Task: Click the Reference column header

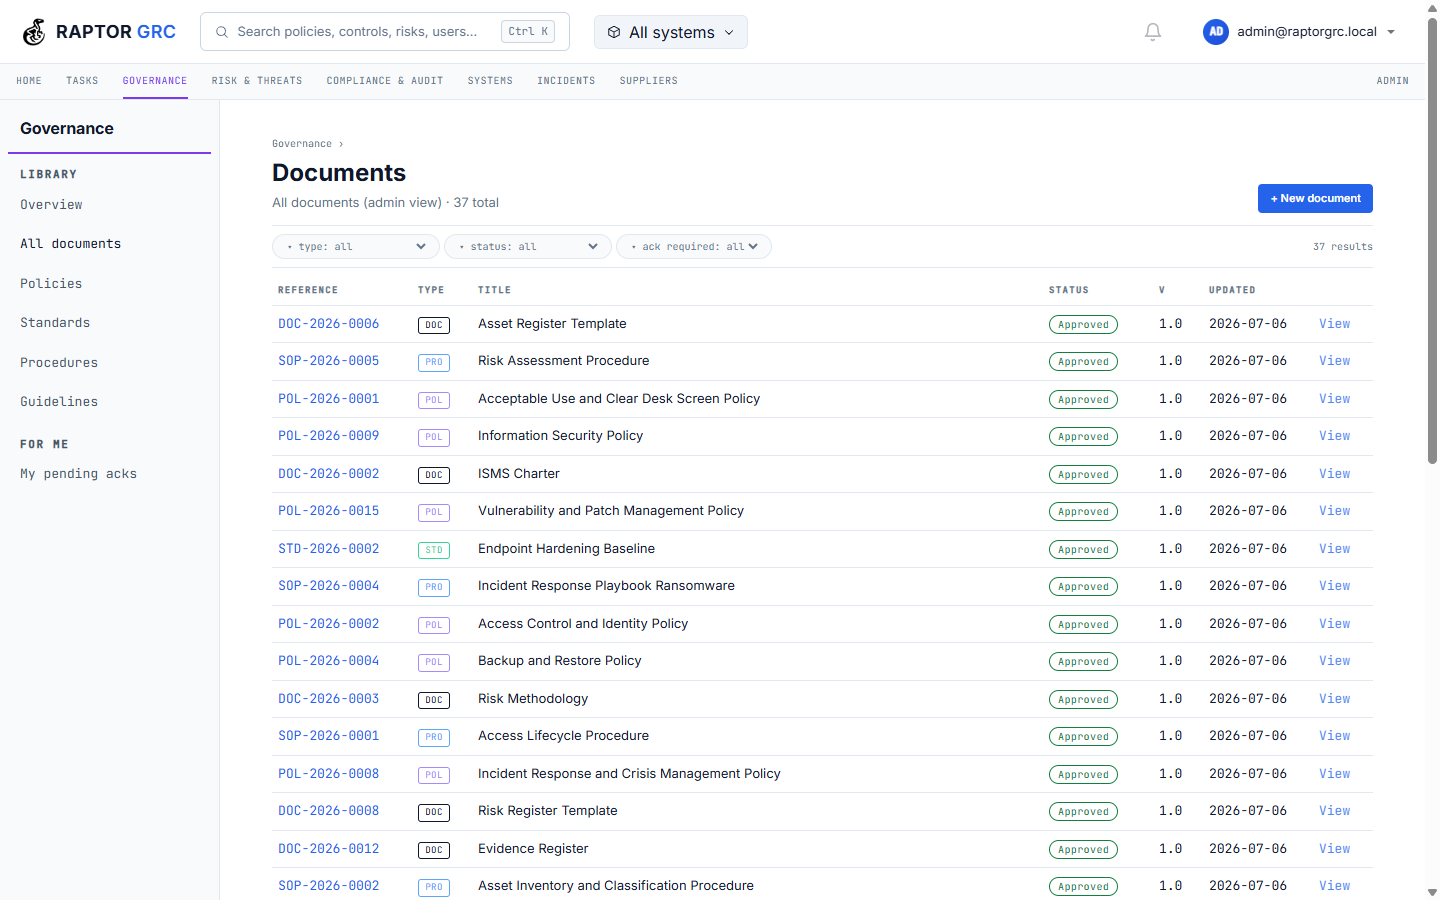Action: pos(308,290)
